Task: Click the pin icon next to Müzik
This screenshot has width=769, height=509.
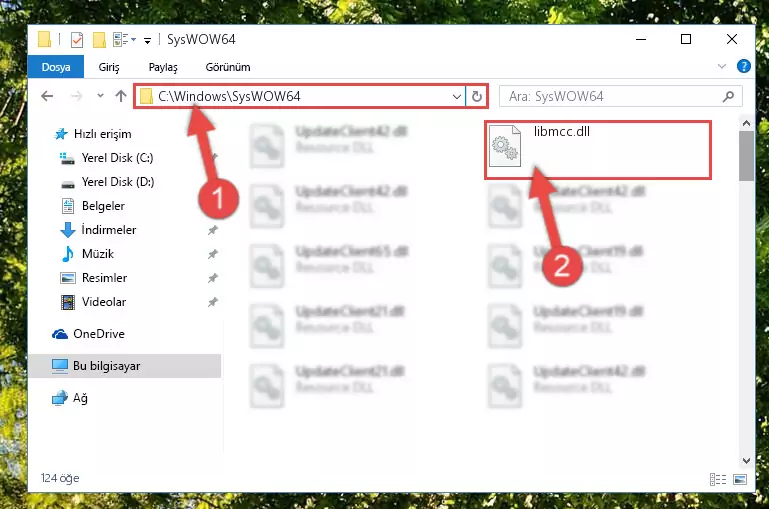Action: coord(212,254)
